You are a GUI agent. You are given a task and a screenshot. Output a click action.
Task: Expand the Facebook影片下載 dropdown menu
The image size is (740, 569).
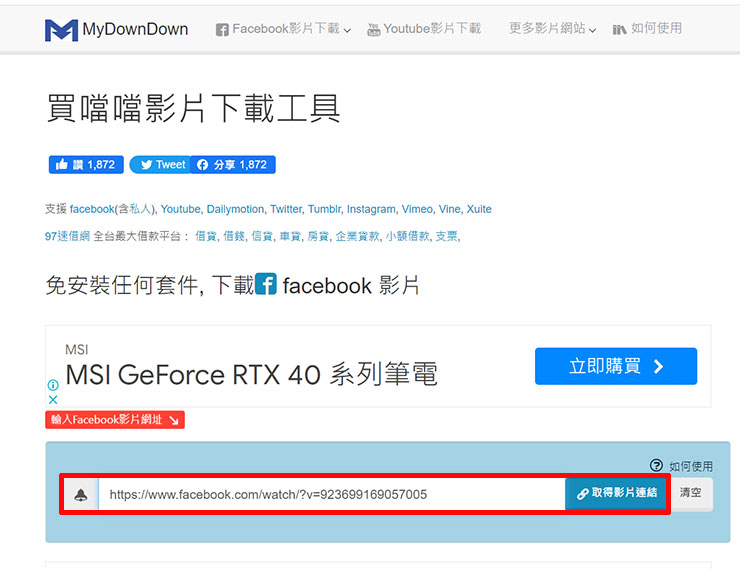[x=283, y=29]
